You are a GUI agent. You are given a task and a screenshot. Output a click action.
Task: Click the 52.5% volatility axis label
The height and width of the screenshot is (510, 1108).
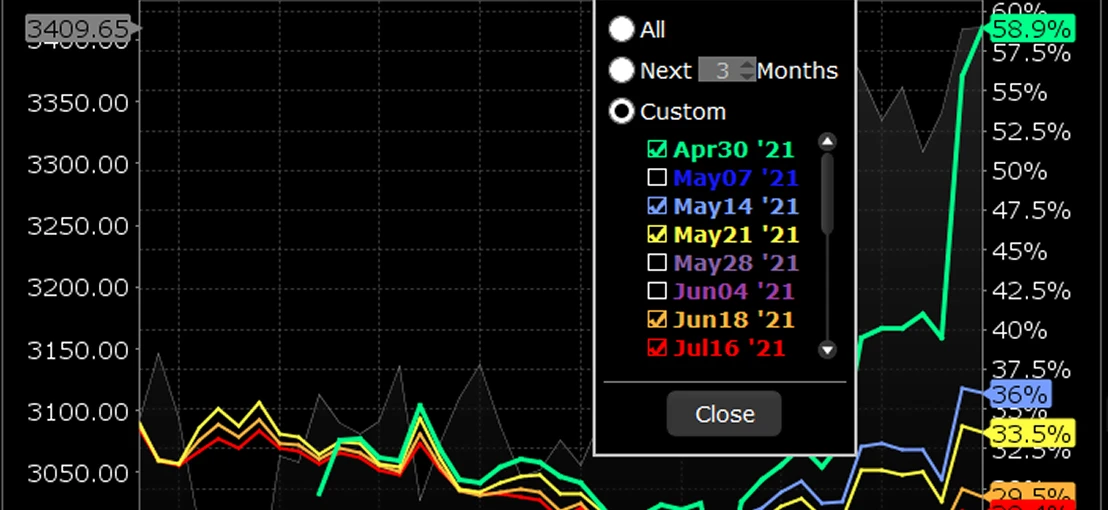[1032, 131]
